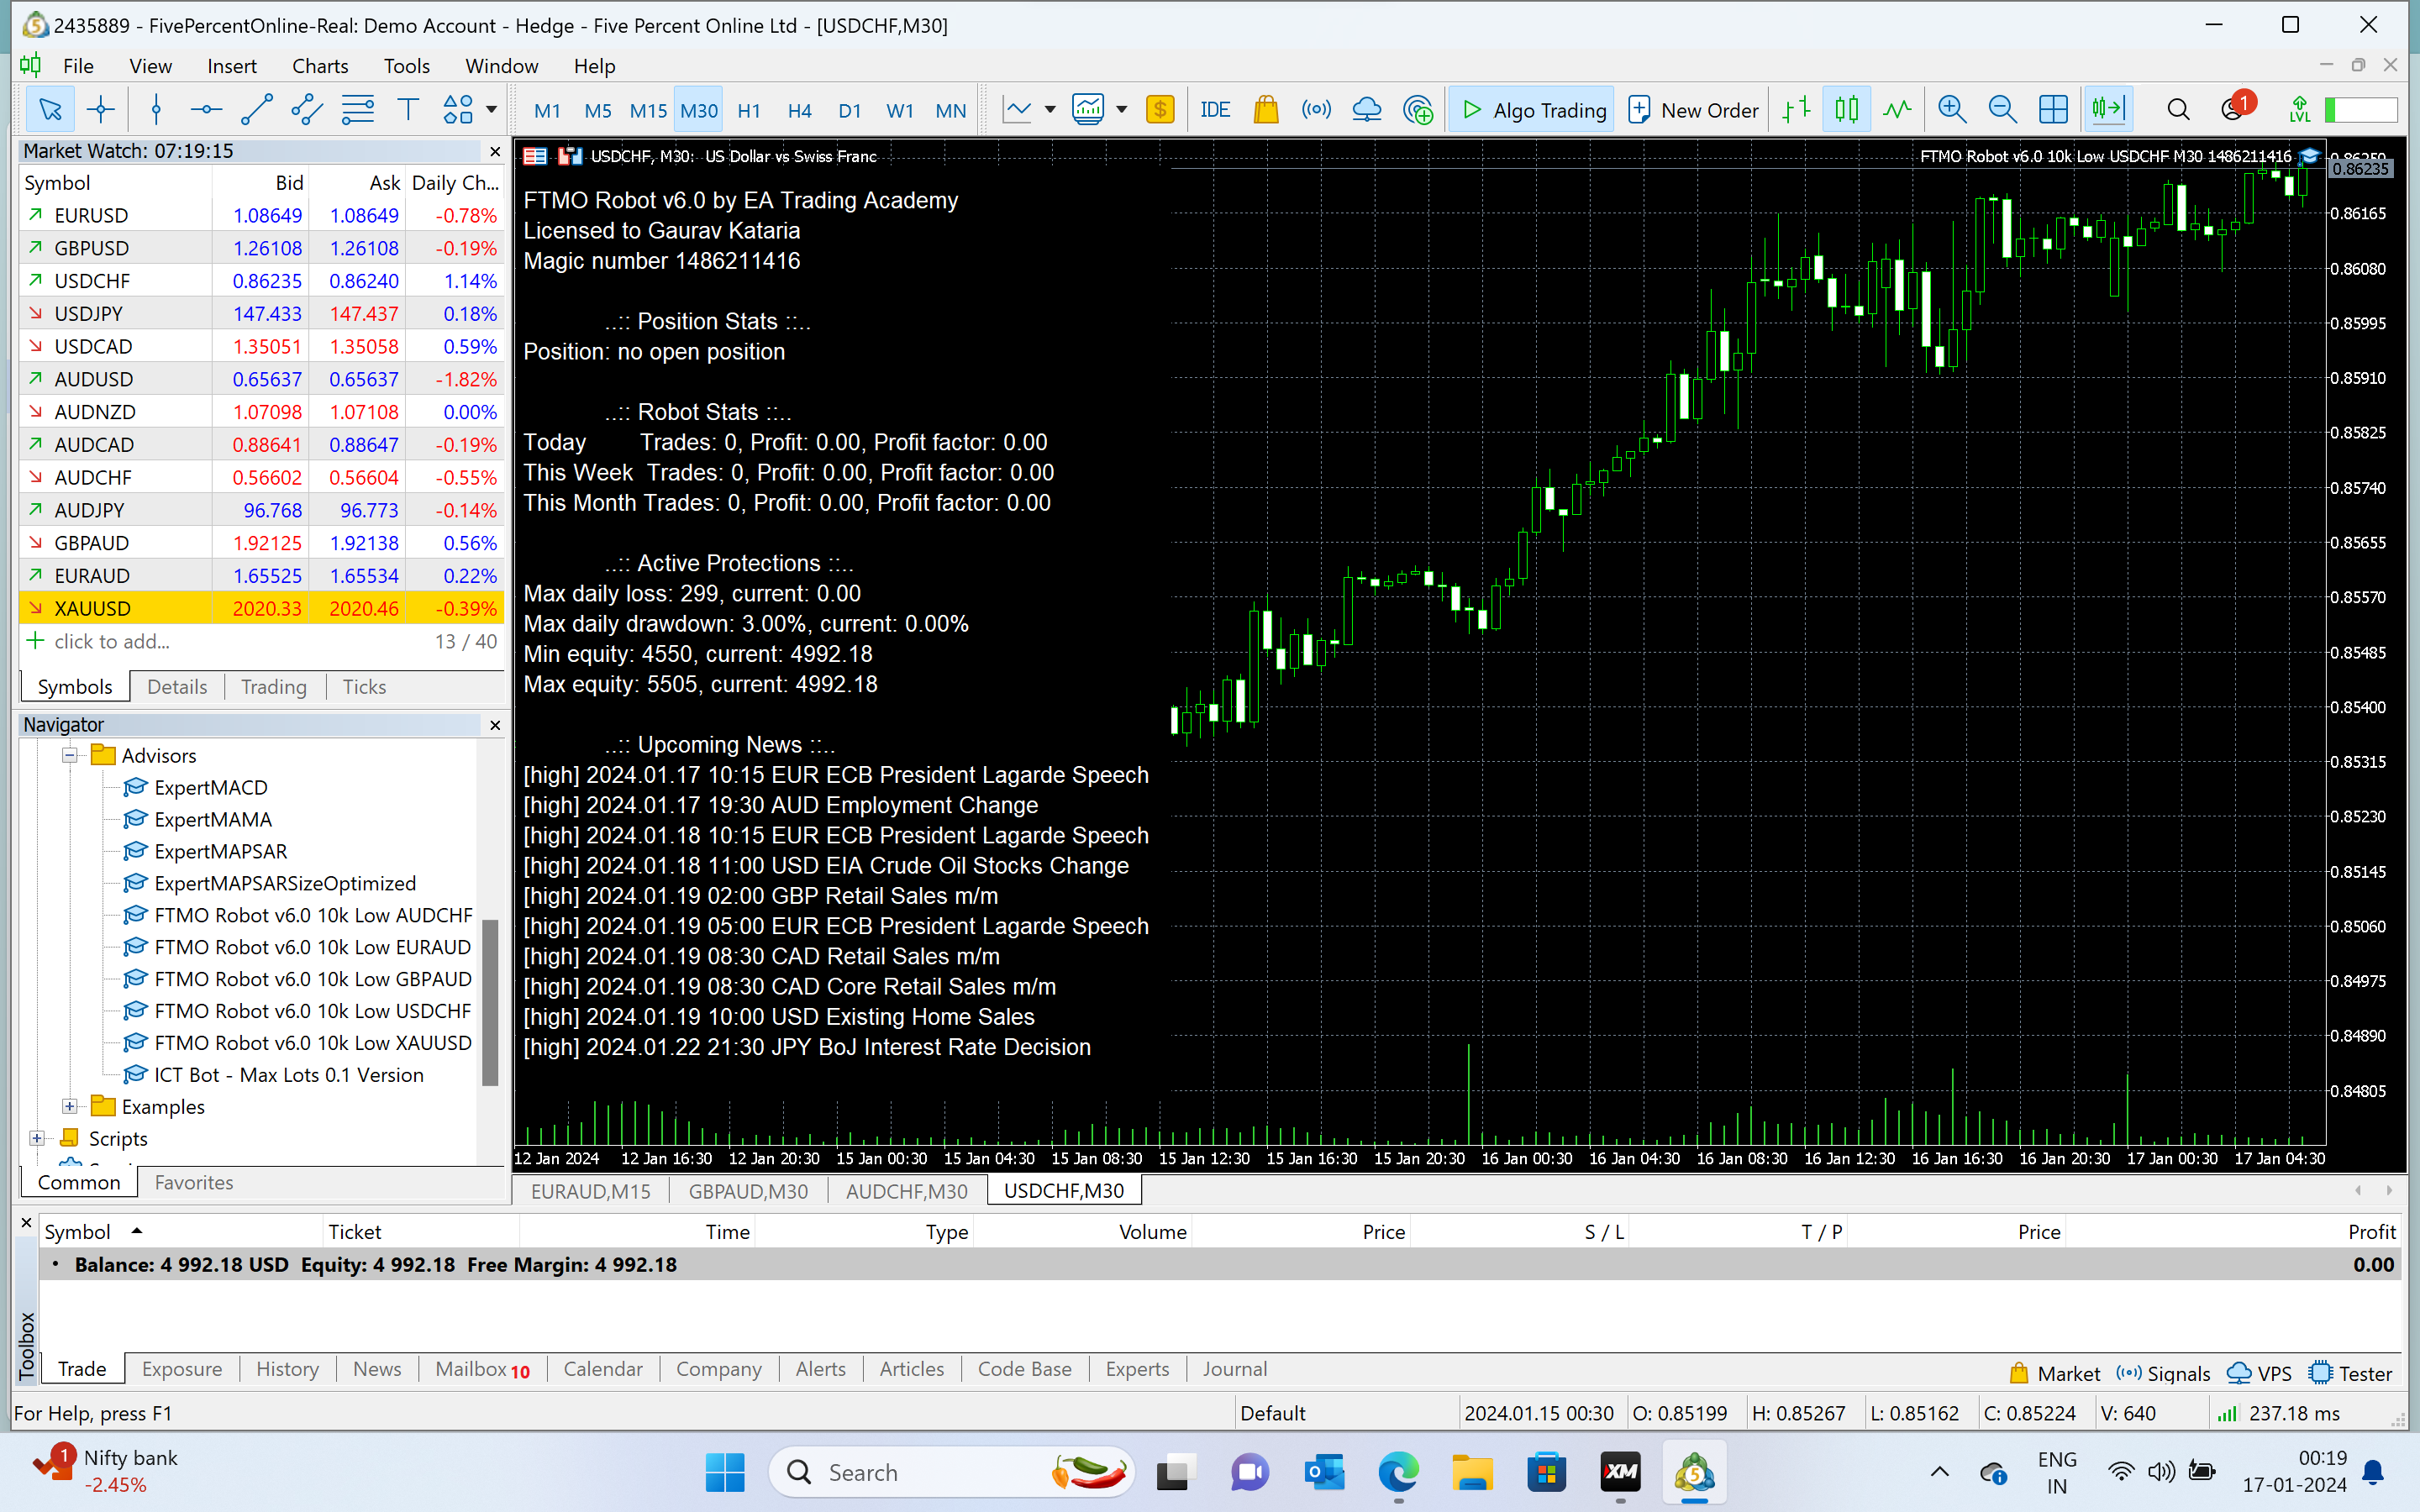Select the crosshair tool

click(x=100, y=110)
